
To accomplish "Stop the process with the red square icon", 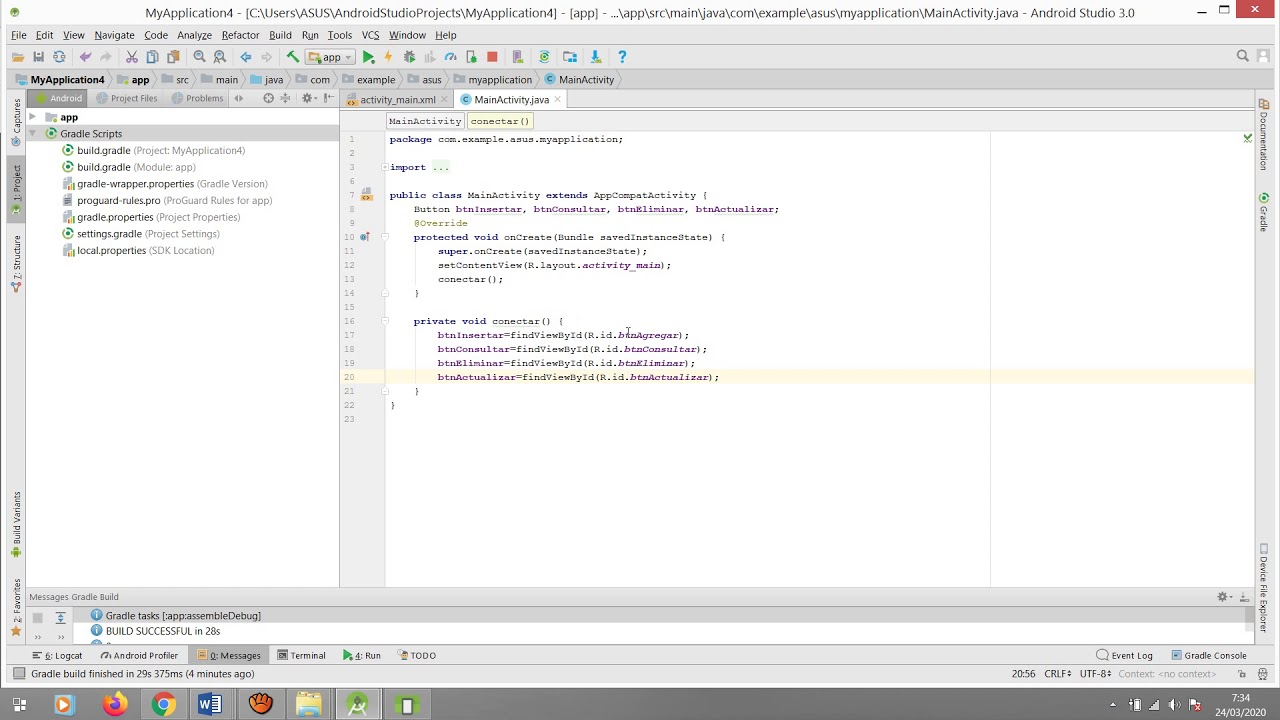I will click(x=492, y=57).
